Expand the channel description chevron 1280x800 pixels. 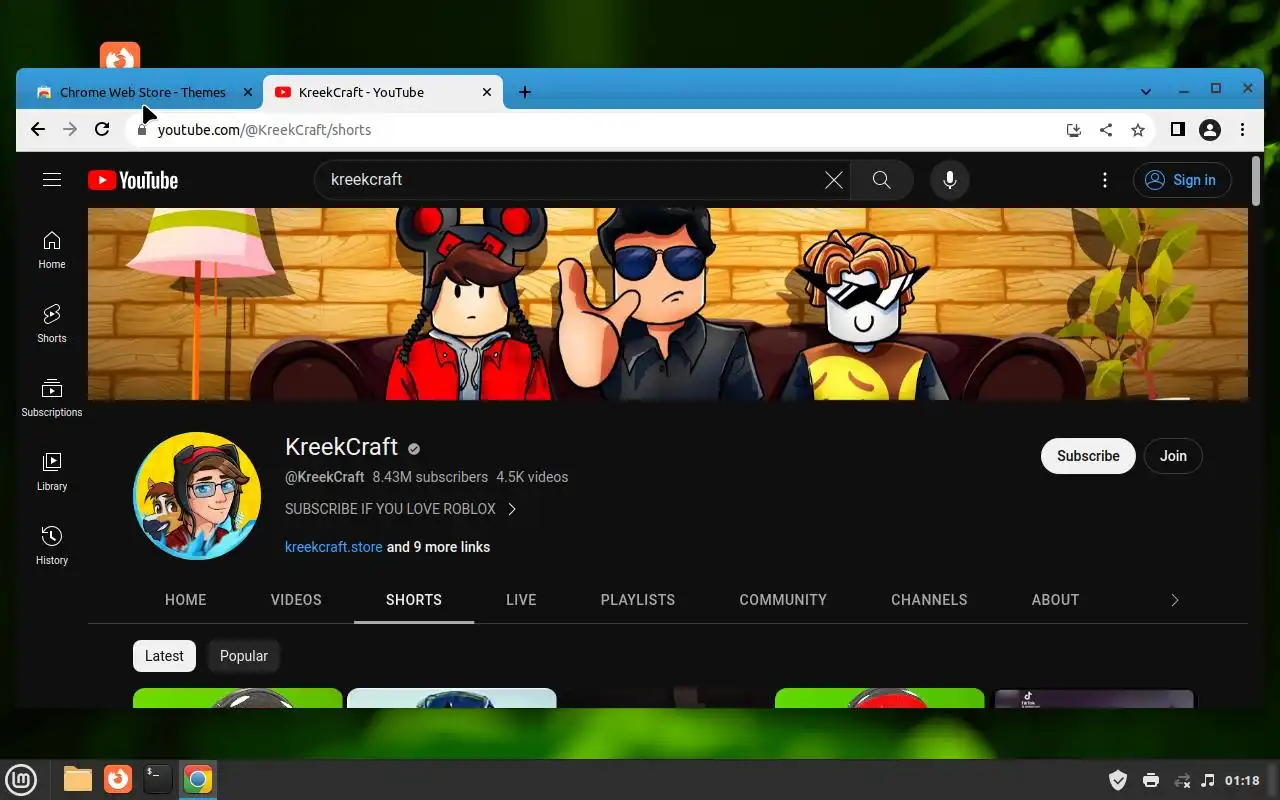click(x=512, y=509)
